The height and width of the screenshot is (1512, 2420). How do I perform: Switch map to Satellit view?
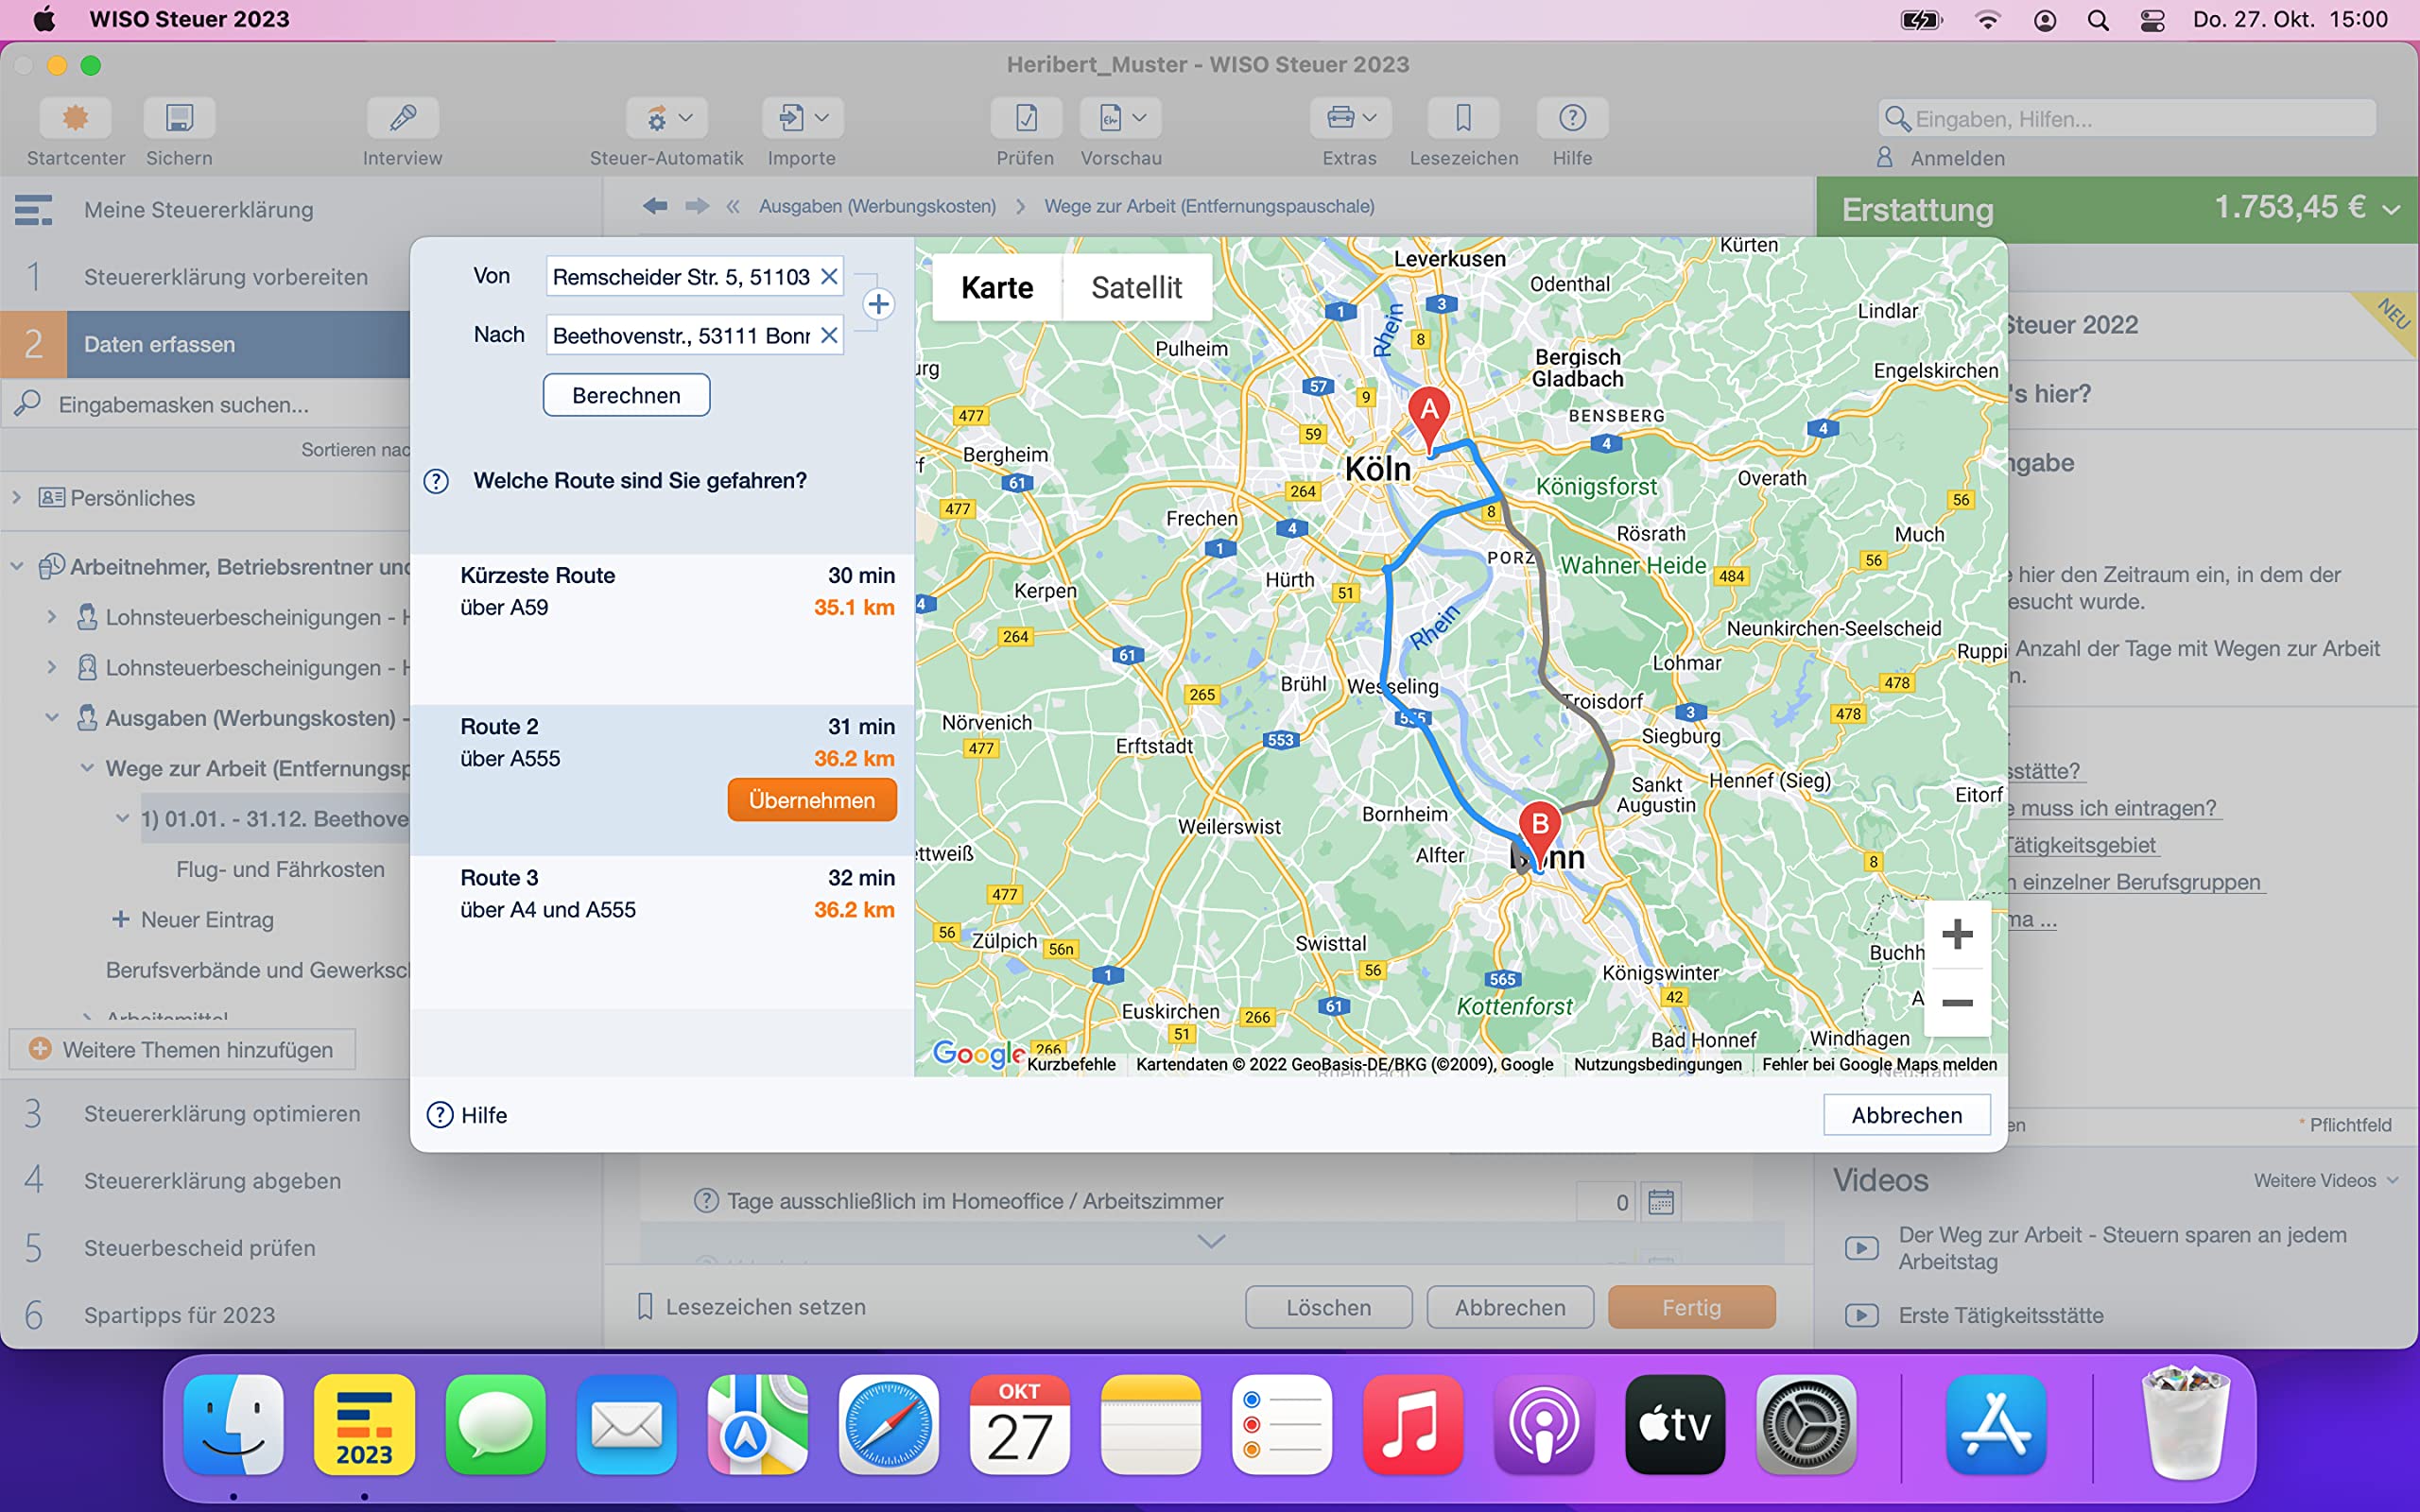(1137, 287)
